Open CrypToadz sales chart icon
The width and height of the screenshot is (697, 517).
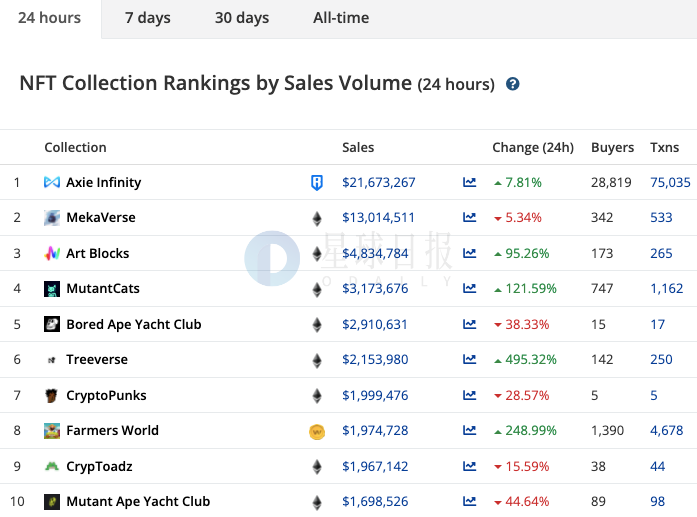click(469, 466)
